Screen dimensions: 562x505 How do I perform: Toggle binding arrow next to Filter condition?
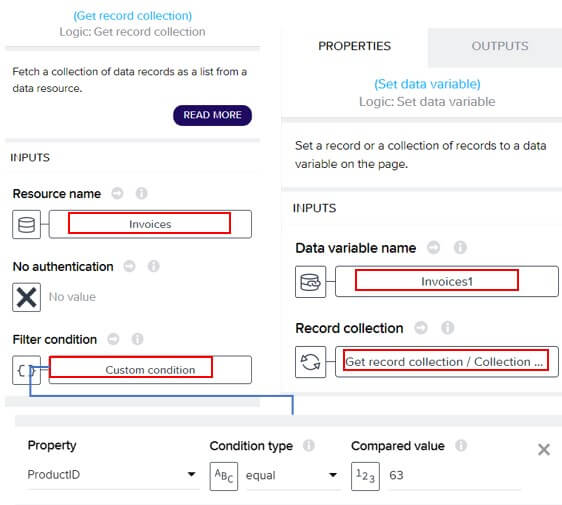(113, 339)
